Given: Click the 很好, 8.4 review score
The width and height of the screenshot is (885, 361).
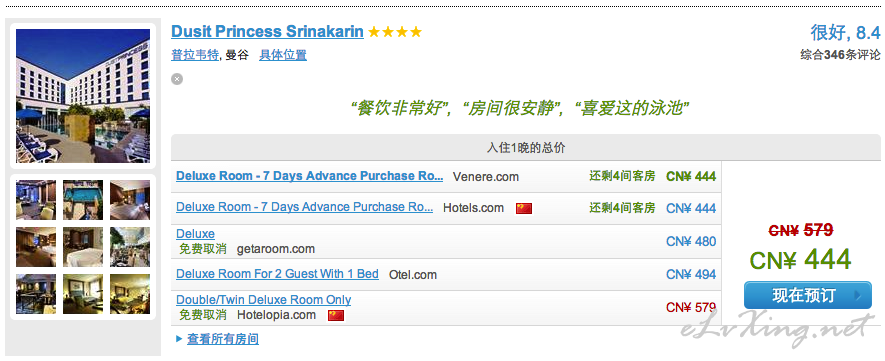Looking at the screenshot, I should pyautogui.click(x=845, y=33).
